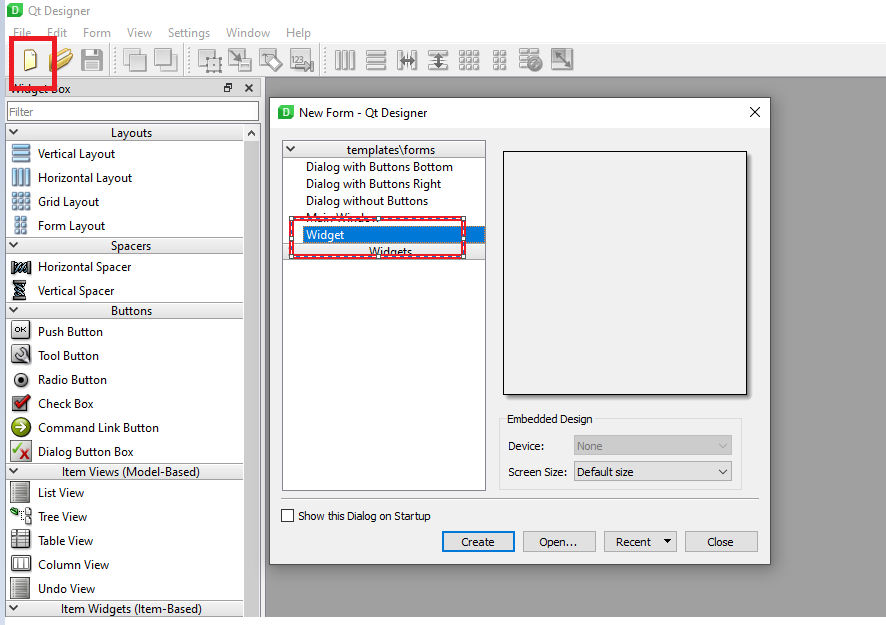886x625 pixels.
Task: Pick the Push Button widget icon
Action: pyautogui.click(x=21, y=330)
